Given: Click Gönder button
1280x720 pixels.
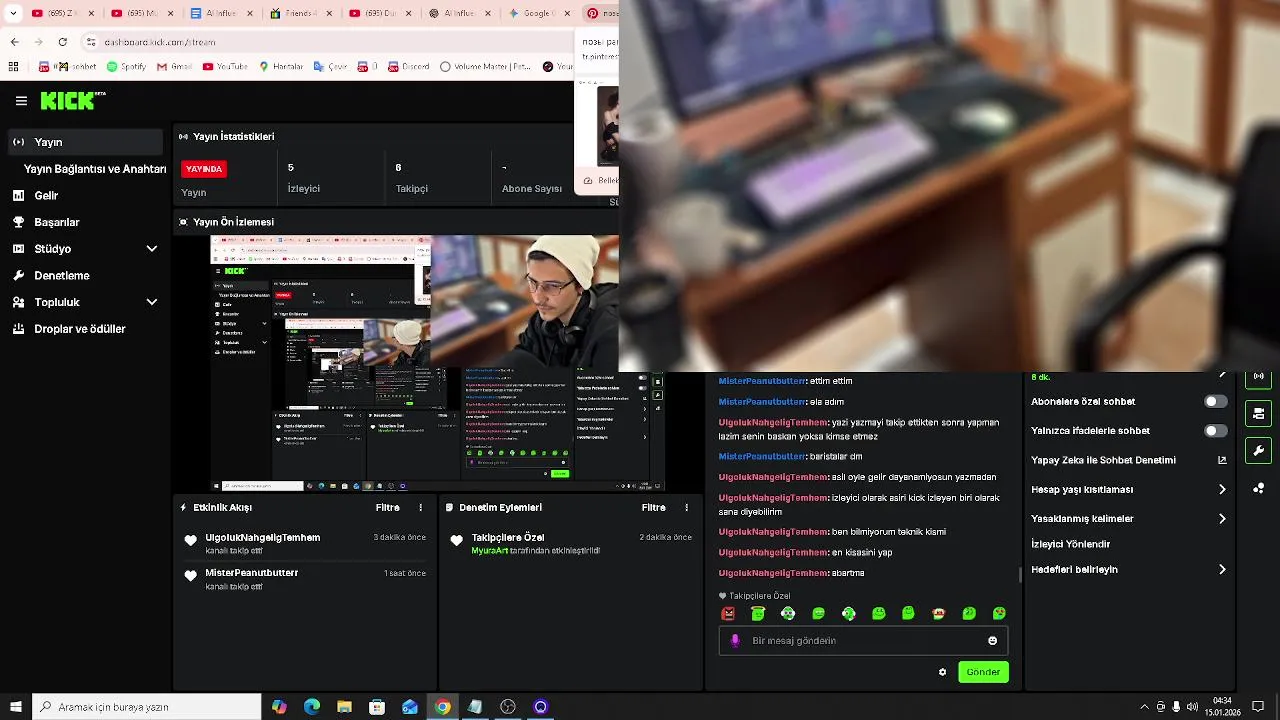Looking at the screenshot, I should coord(983,672).
